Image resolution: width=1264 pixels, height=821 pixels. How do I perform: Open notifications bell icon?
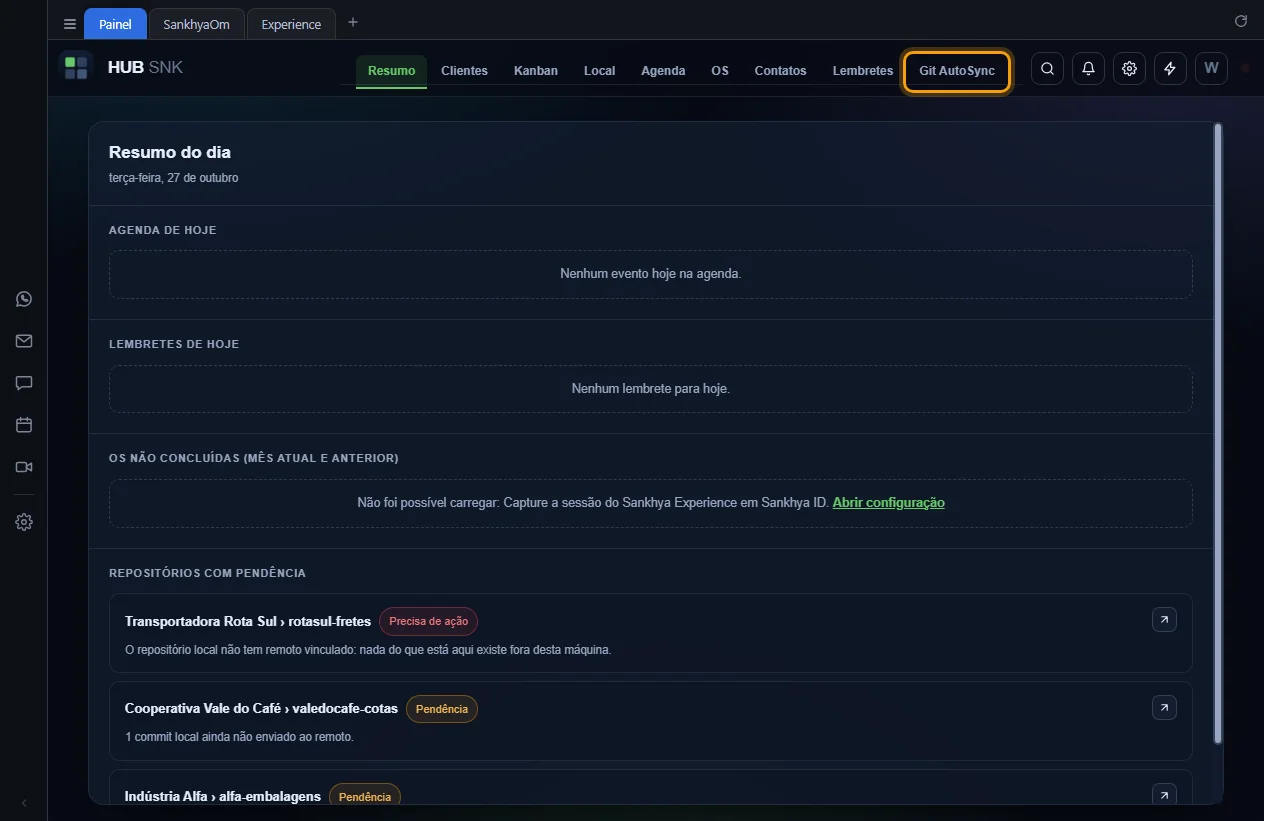1088,68
